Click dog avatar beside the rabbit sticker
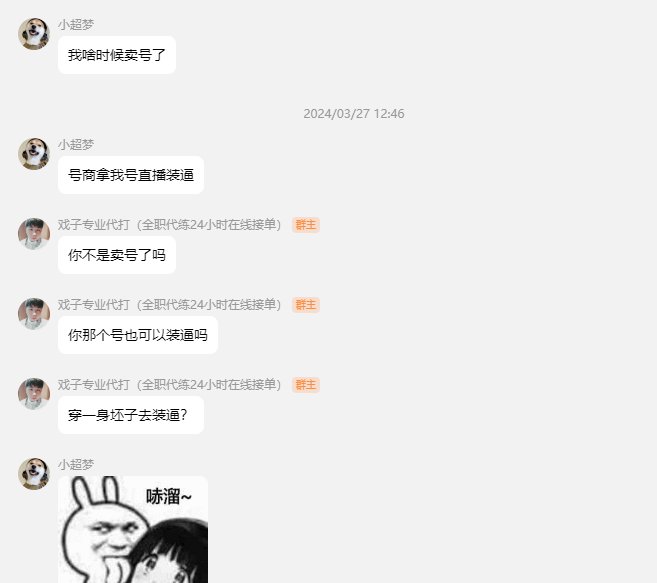 tap(34, 474)
